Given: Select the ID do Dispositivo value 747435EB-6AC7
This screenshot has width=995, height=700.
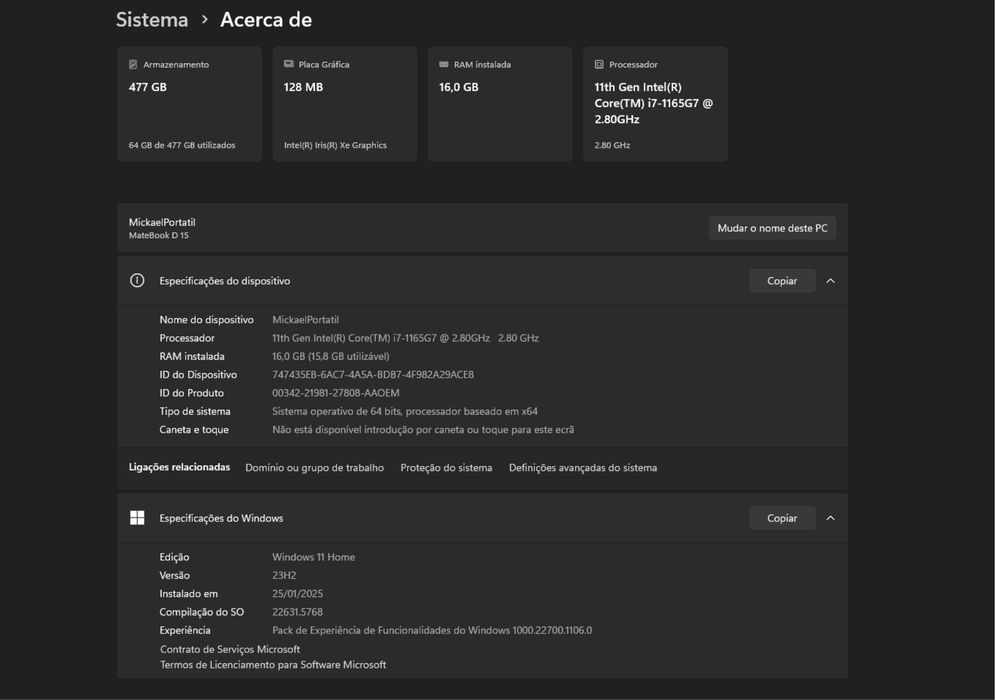Looking at the screenshot, I should click(x=373, y=374).
